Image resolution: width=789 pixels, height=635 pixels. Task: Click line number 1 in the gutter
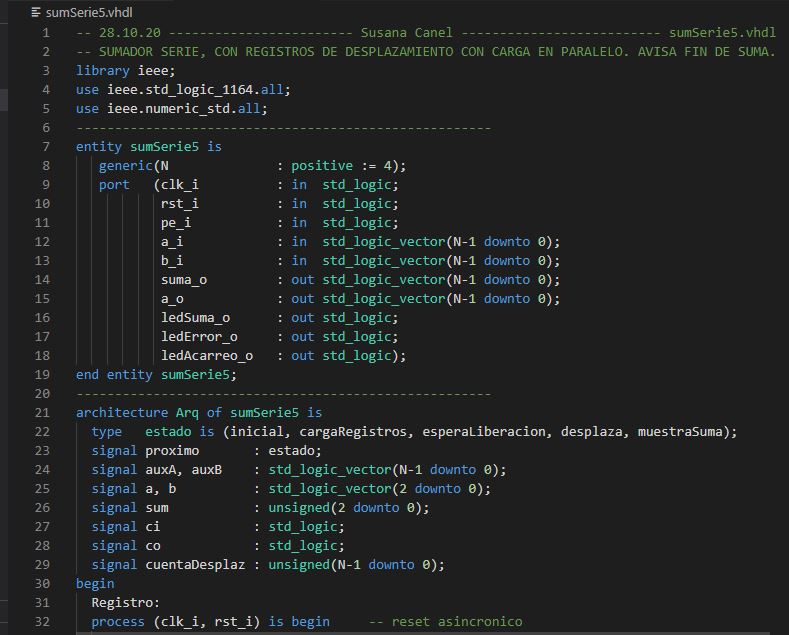point(45,32)
